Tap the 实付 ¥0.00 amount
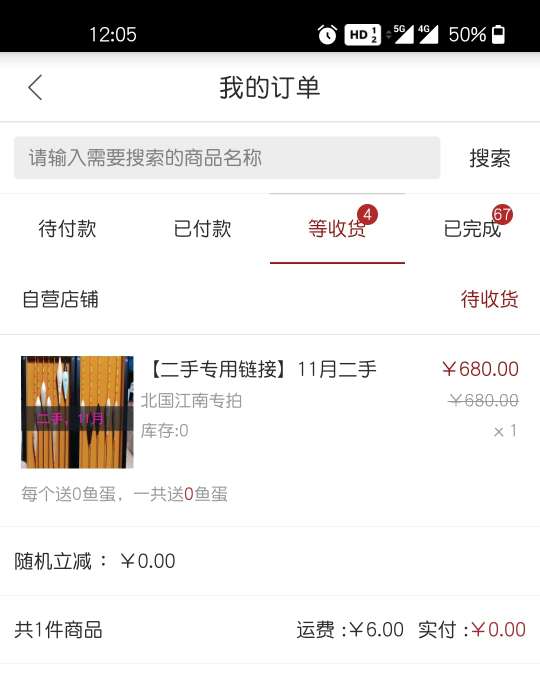540x674 pixels. coord(472,630)
